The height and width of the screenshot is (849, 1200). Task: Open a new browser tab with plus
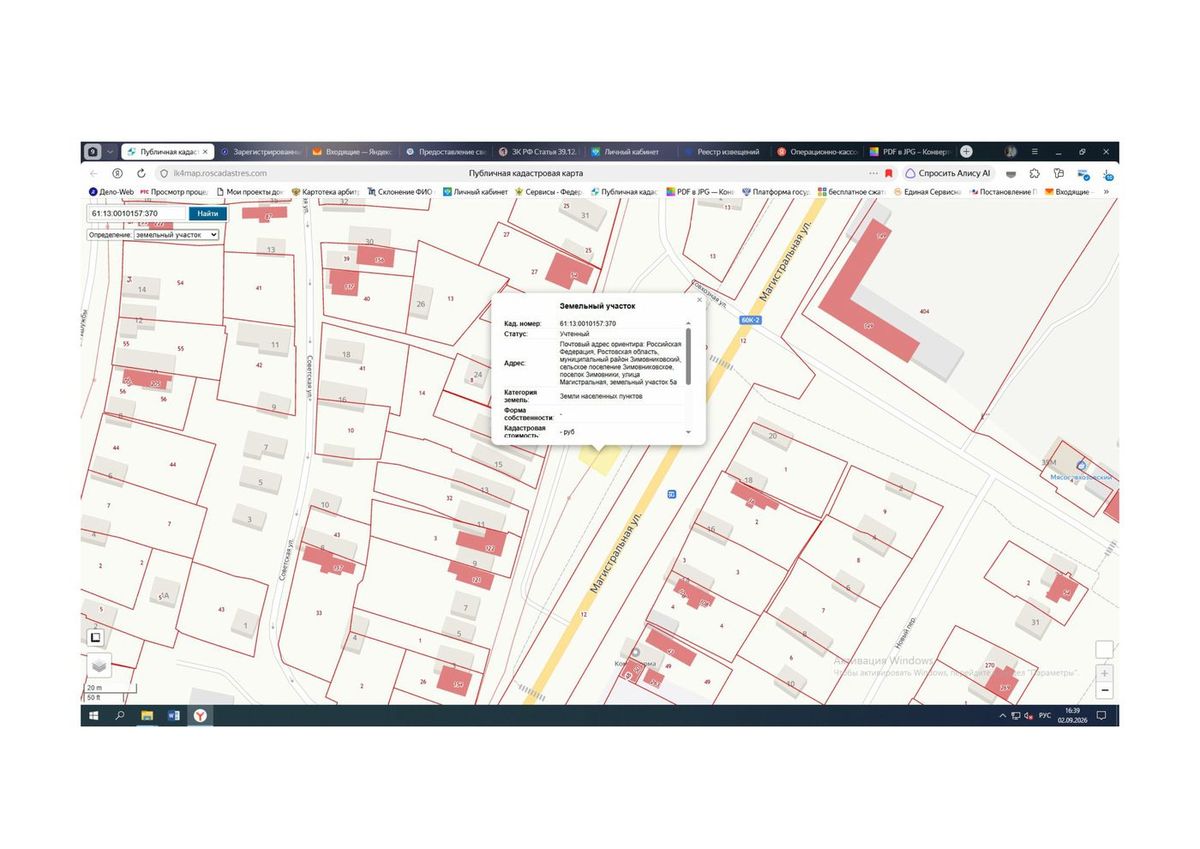tap(966, 152)
